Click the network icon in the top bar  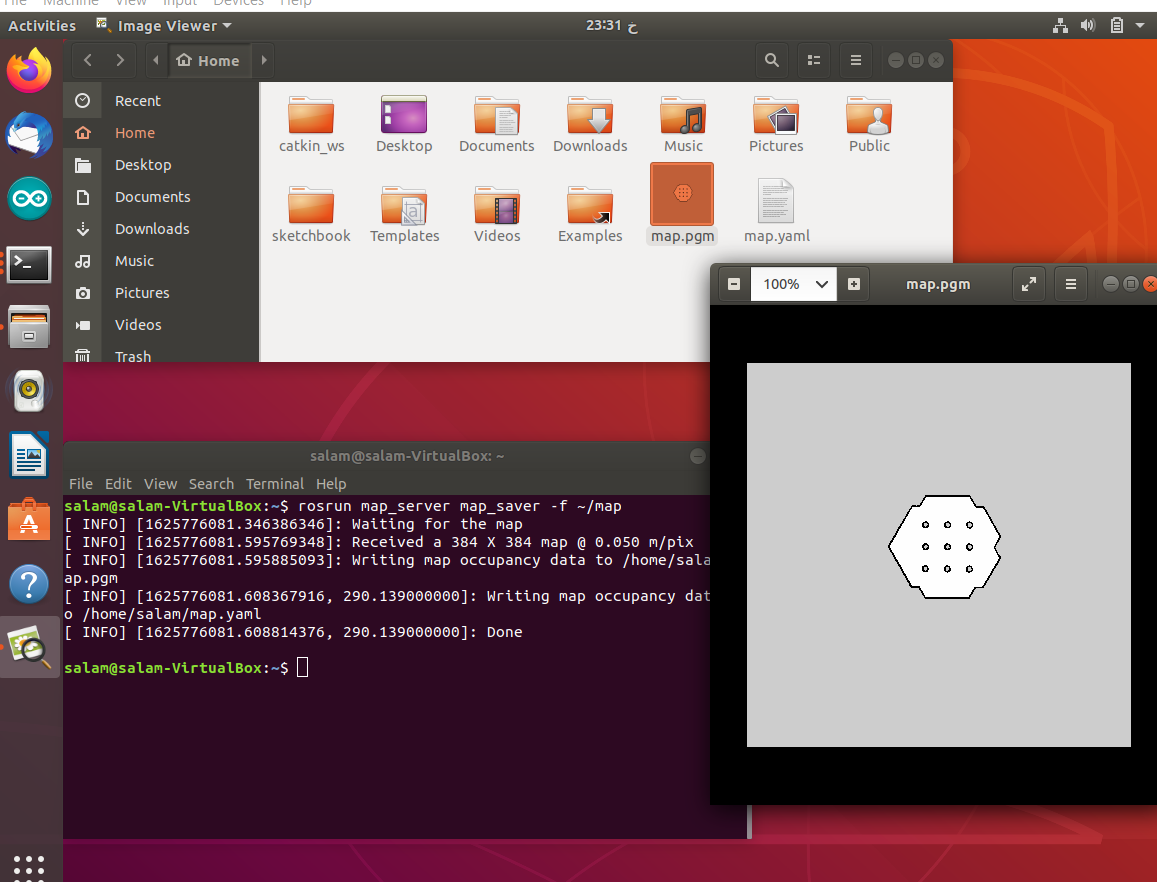(x=1059, y=25)
